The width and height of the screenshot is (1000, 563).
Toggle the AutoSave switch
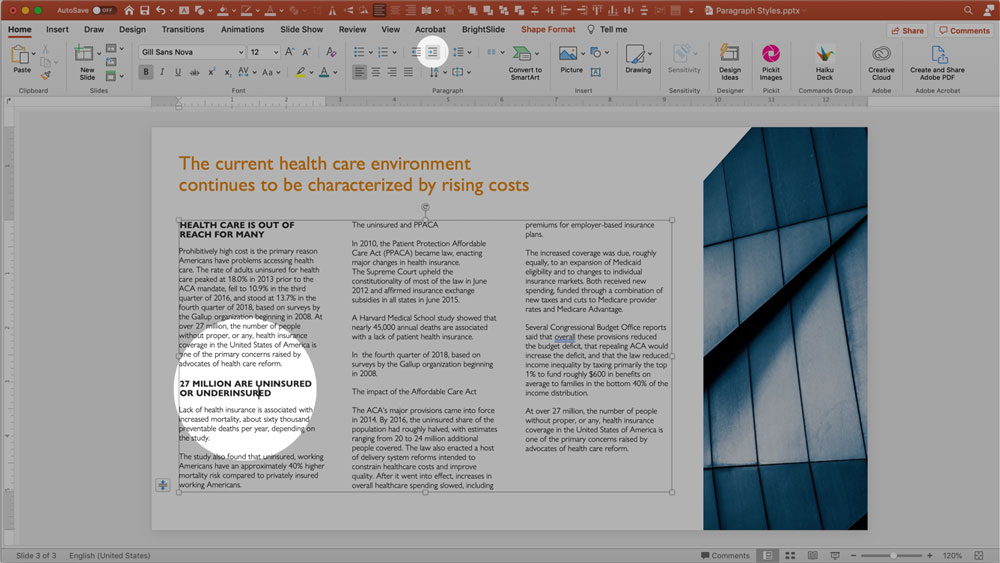point(103,10)
